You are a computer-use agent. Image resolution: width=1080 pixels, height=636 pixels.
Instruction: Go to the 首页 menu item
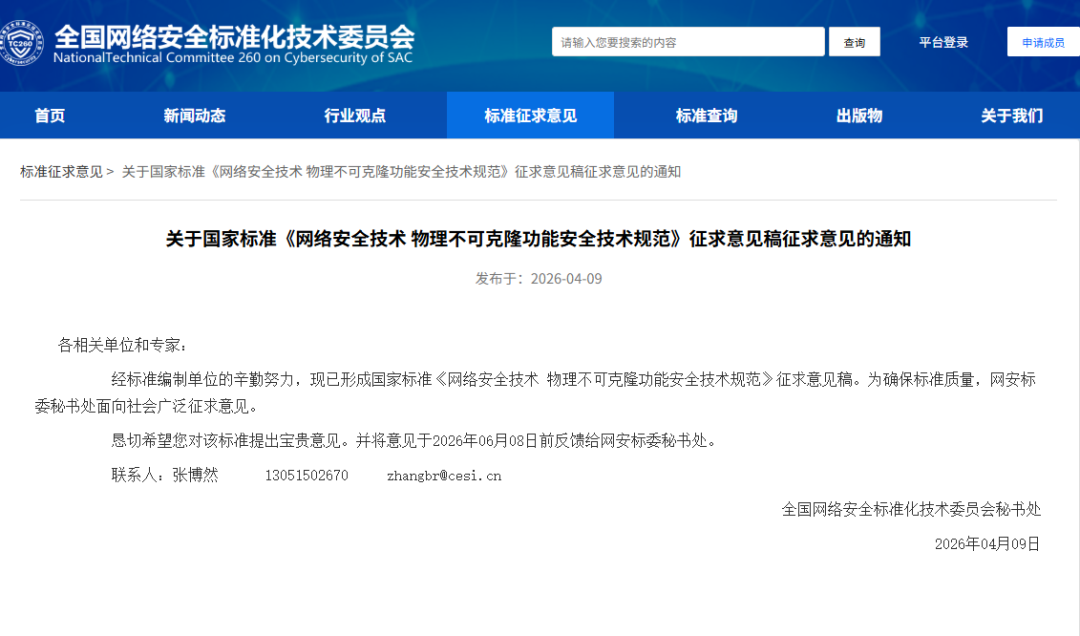click(x=48, y=115)
